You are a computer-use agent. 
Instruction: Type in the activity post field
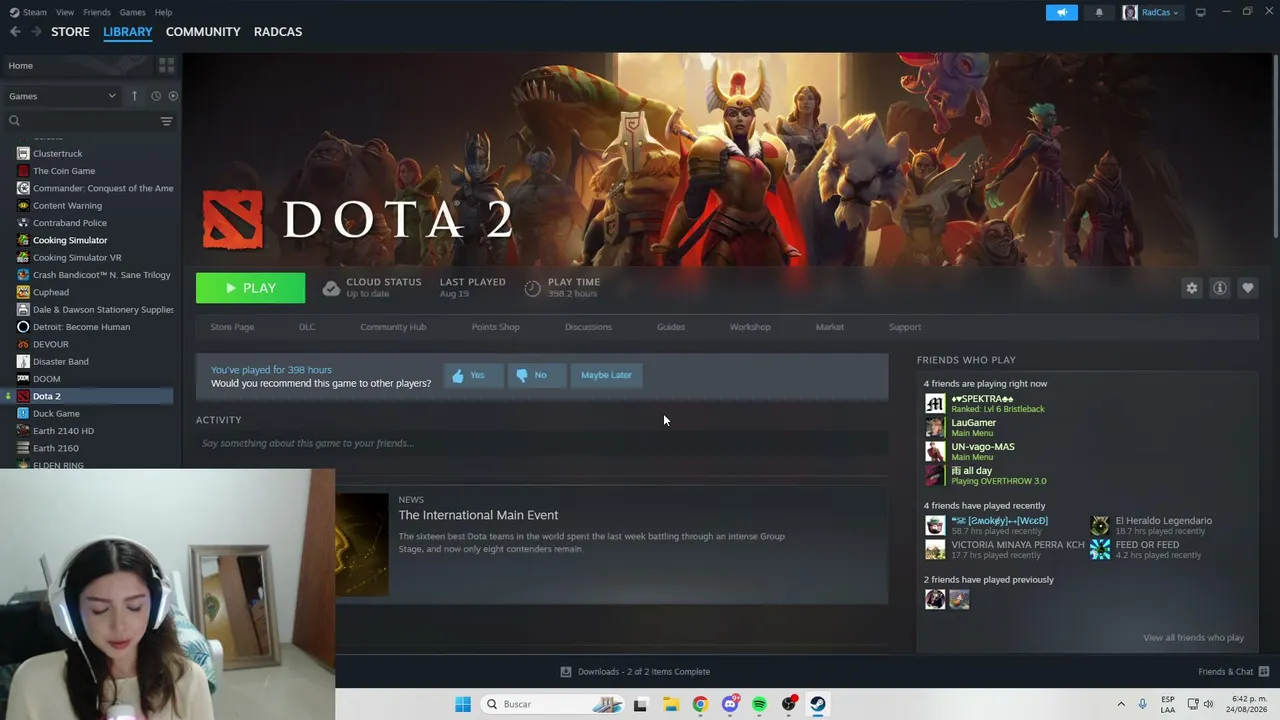pos(542,443)
